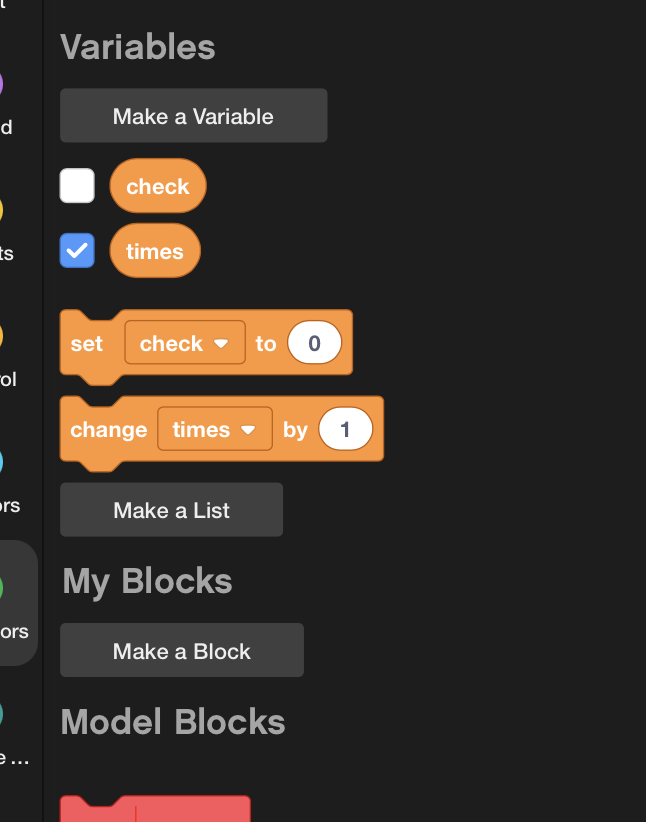The height and width of the screenshot is (822, 646).
Task: Uncheck the "times" variable checkbox
Action: [x=77, y=250]
